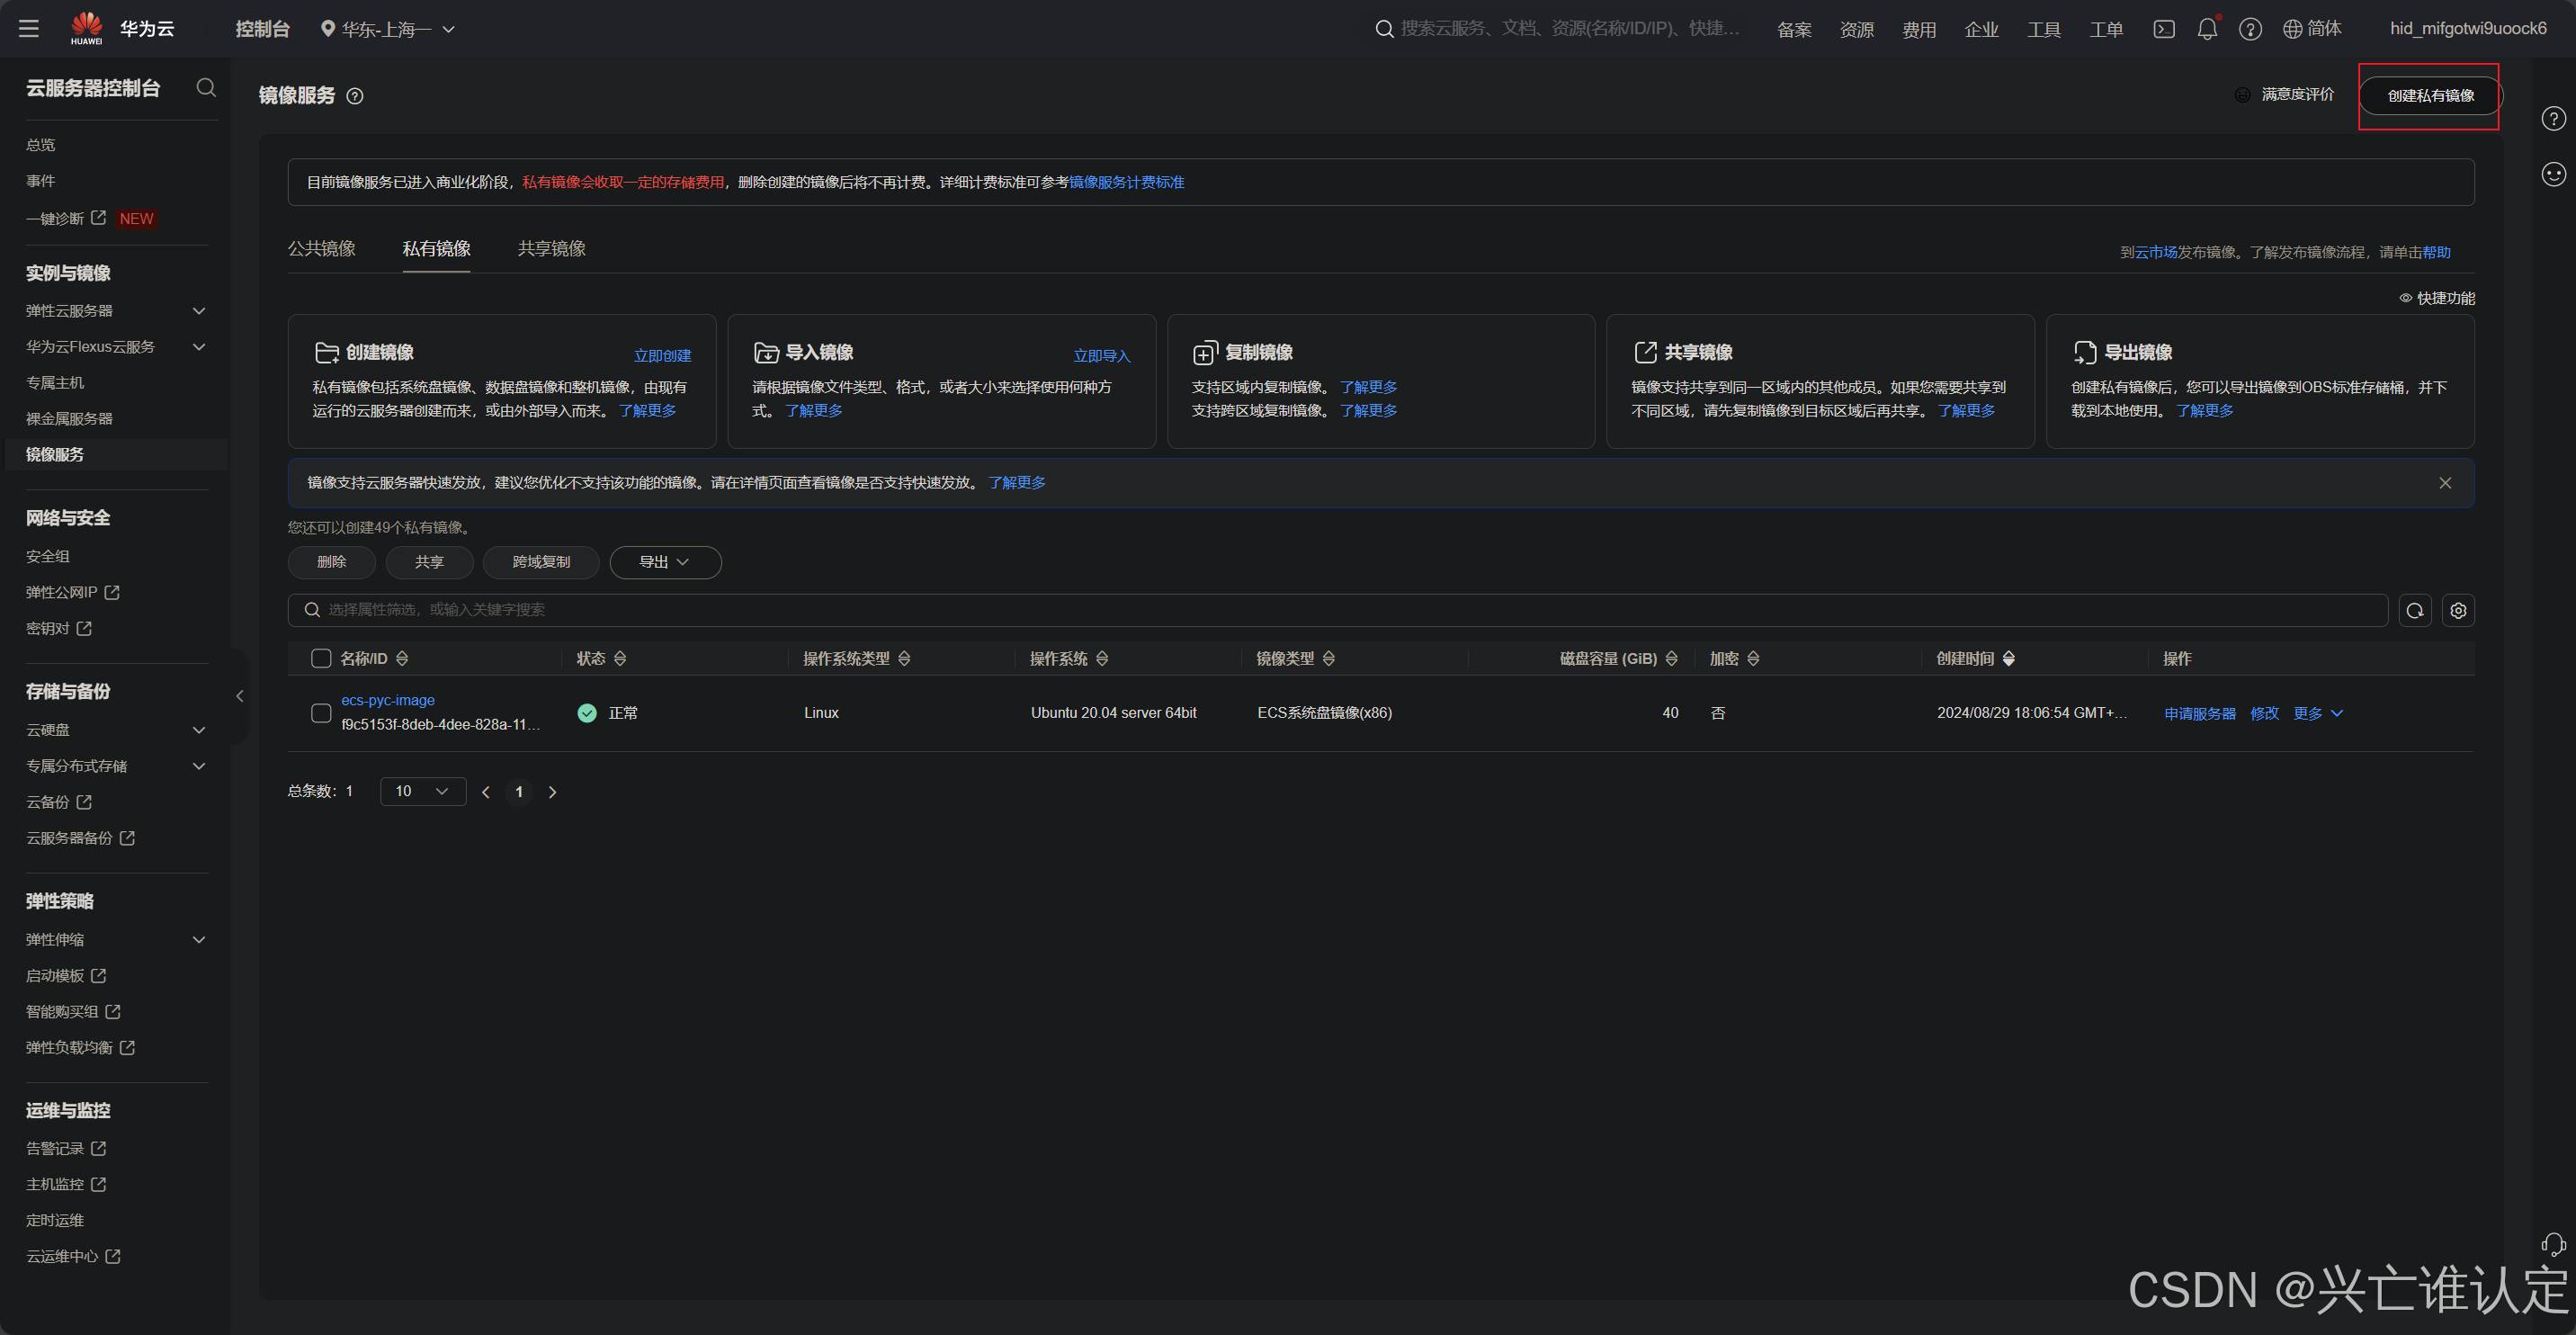Click the global search magnifier icon

(x=1384, y=29)
